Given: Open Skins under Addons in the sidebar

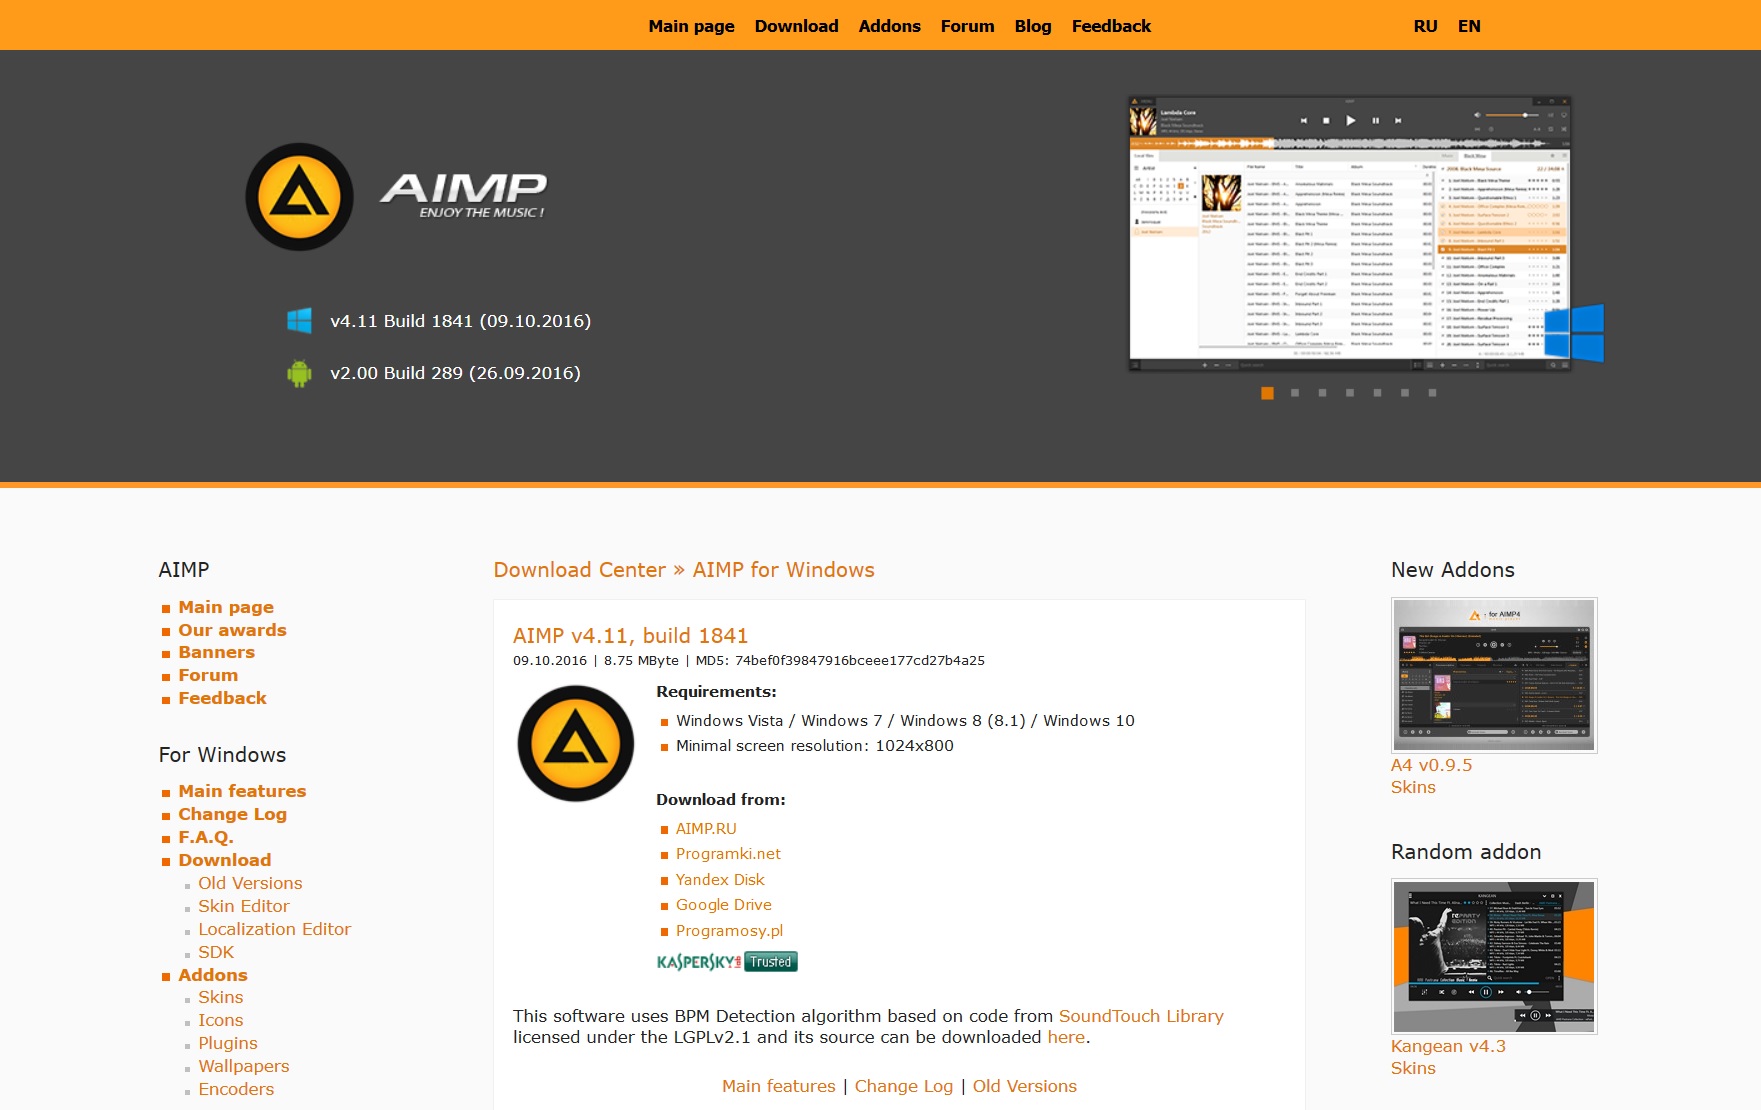Looking at the screenshot, I should [x=220, y=997].
